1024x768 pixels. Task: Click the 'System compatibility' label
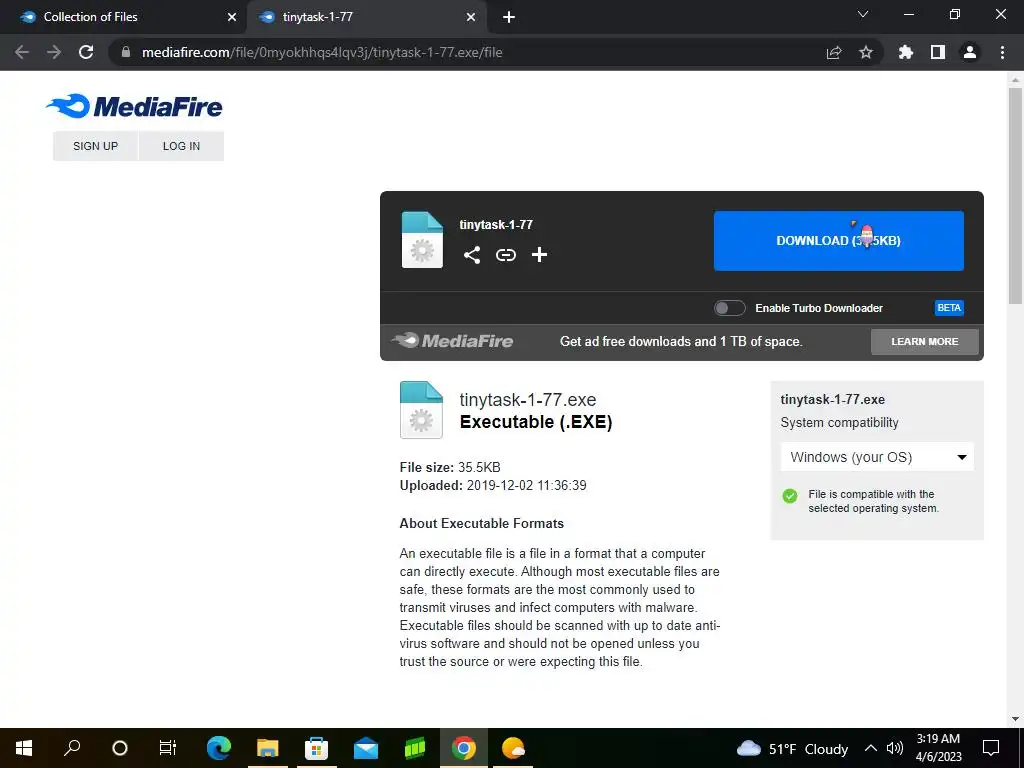point(839,423)
